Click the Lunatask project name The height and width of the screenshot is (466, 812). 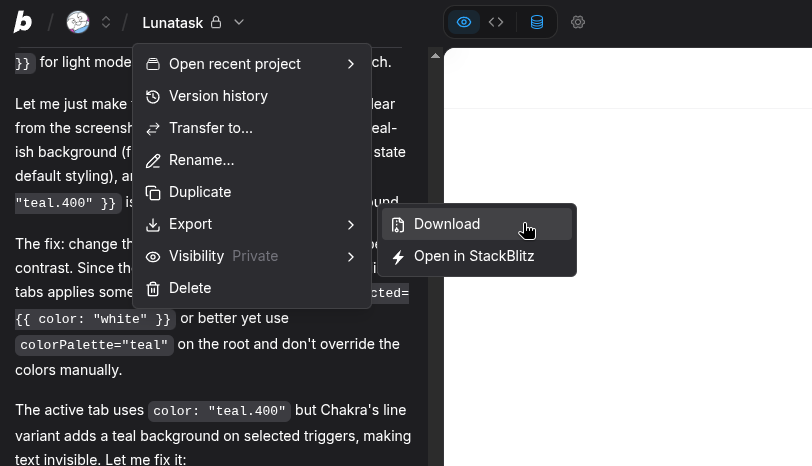[x=172, y=23]
